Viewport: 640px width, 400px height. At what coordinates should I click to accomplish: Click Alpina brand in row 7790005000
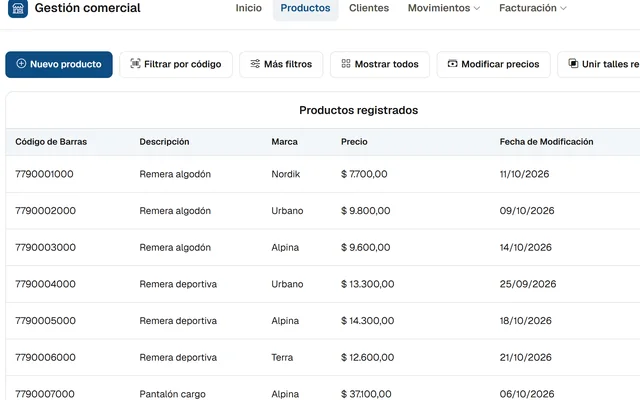pos(285,321)
